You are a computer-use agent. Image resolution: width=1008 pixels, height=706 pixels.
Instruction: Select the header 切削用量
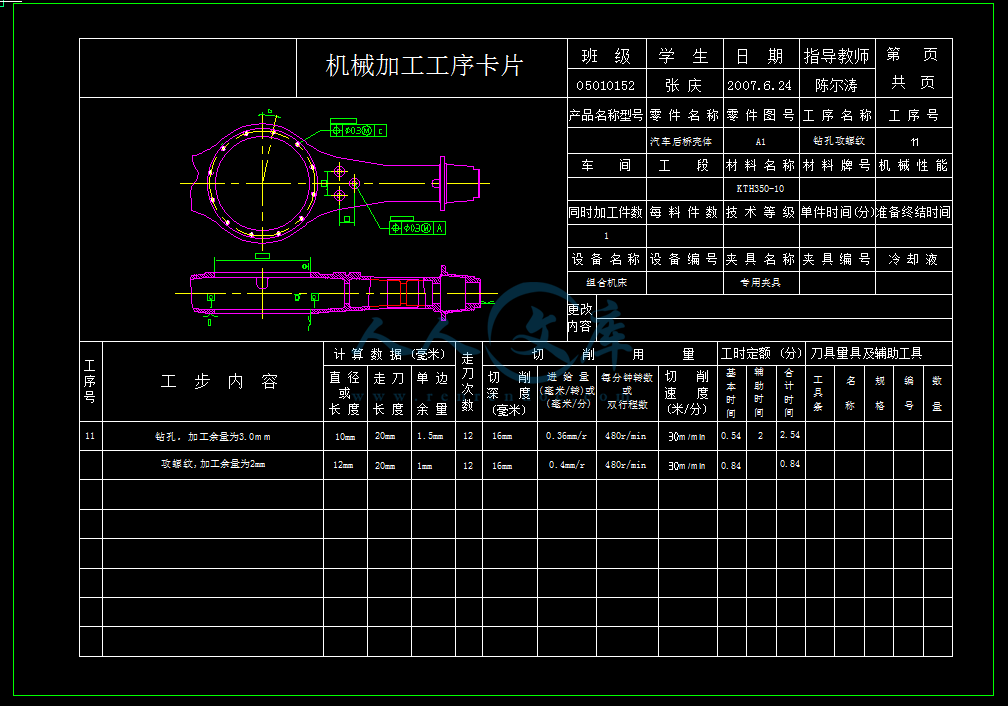pos(613,354)
